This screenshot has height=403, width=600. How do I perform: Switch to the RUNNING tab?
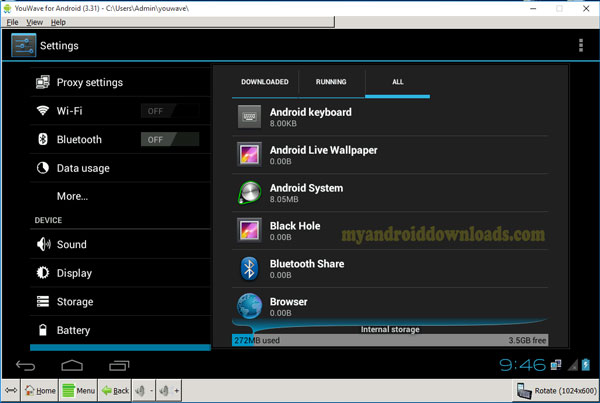click(331, 82)
